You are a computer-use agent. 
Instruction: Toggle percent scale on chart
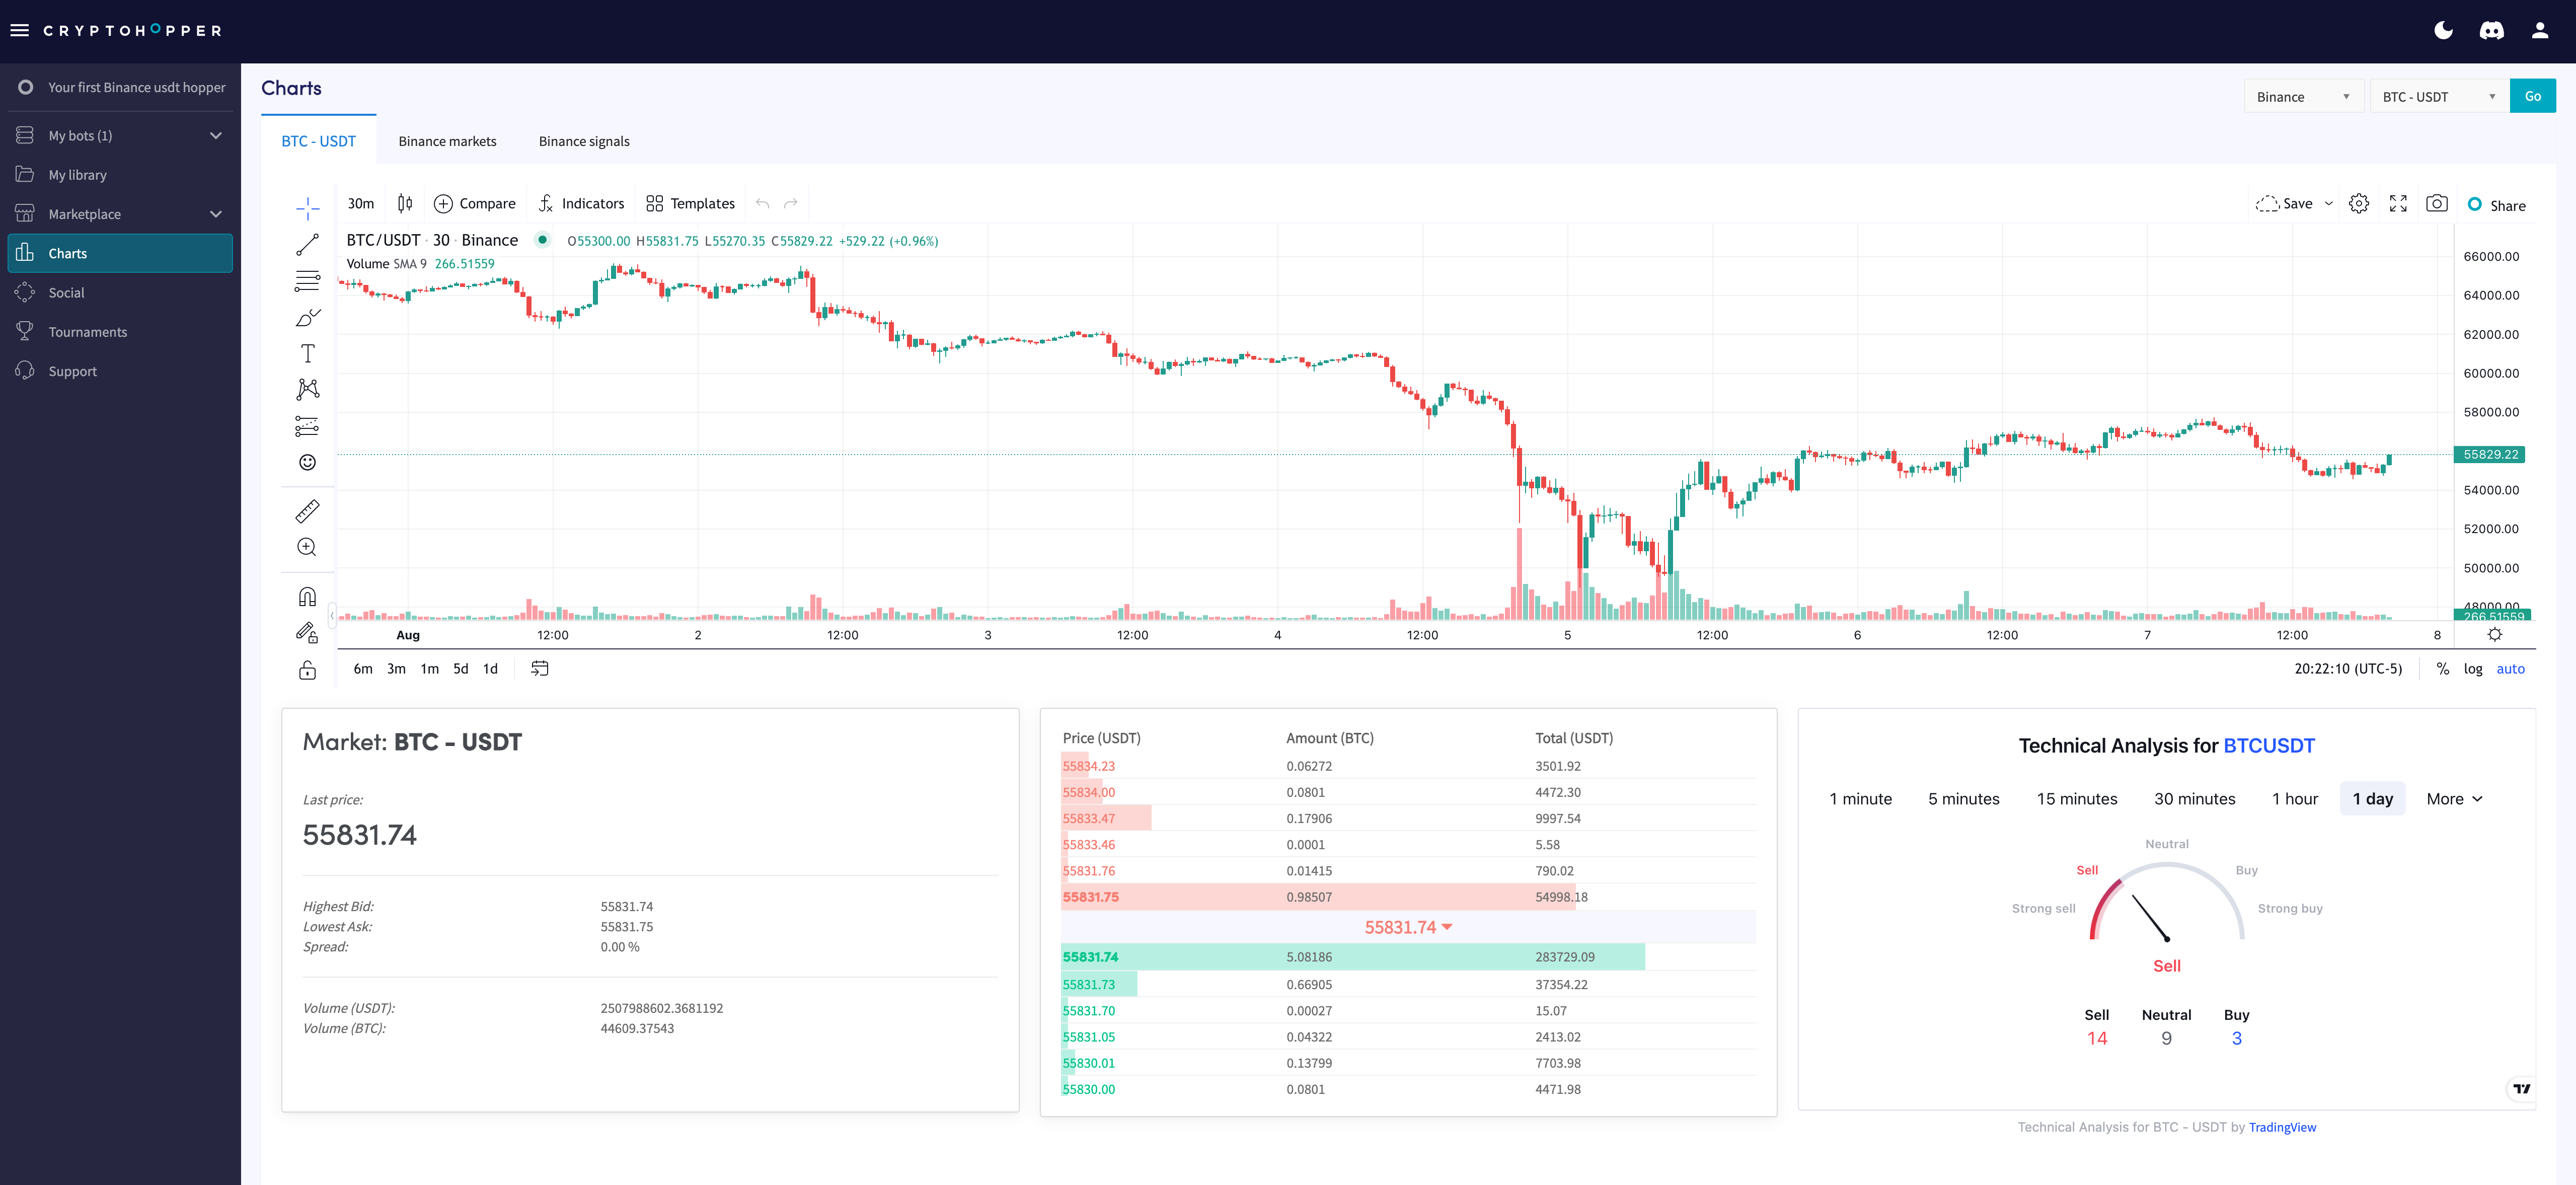point(2442,669)
